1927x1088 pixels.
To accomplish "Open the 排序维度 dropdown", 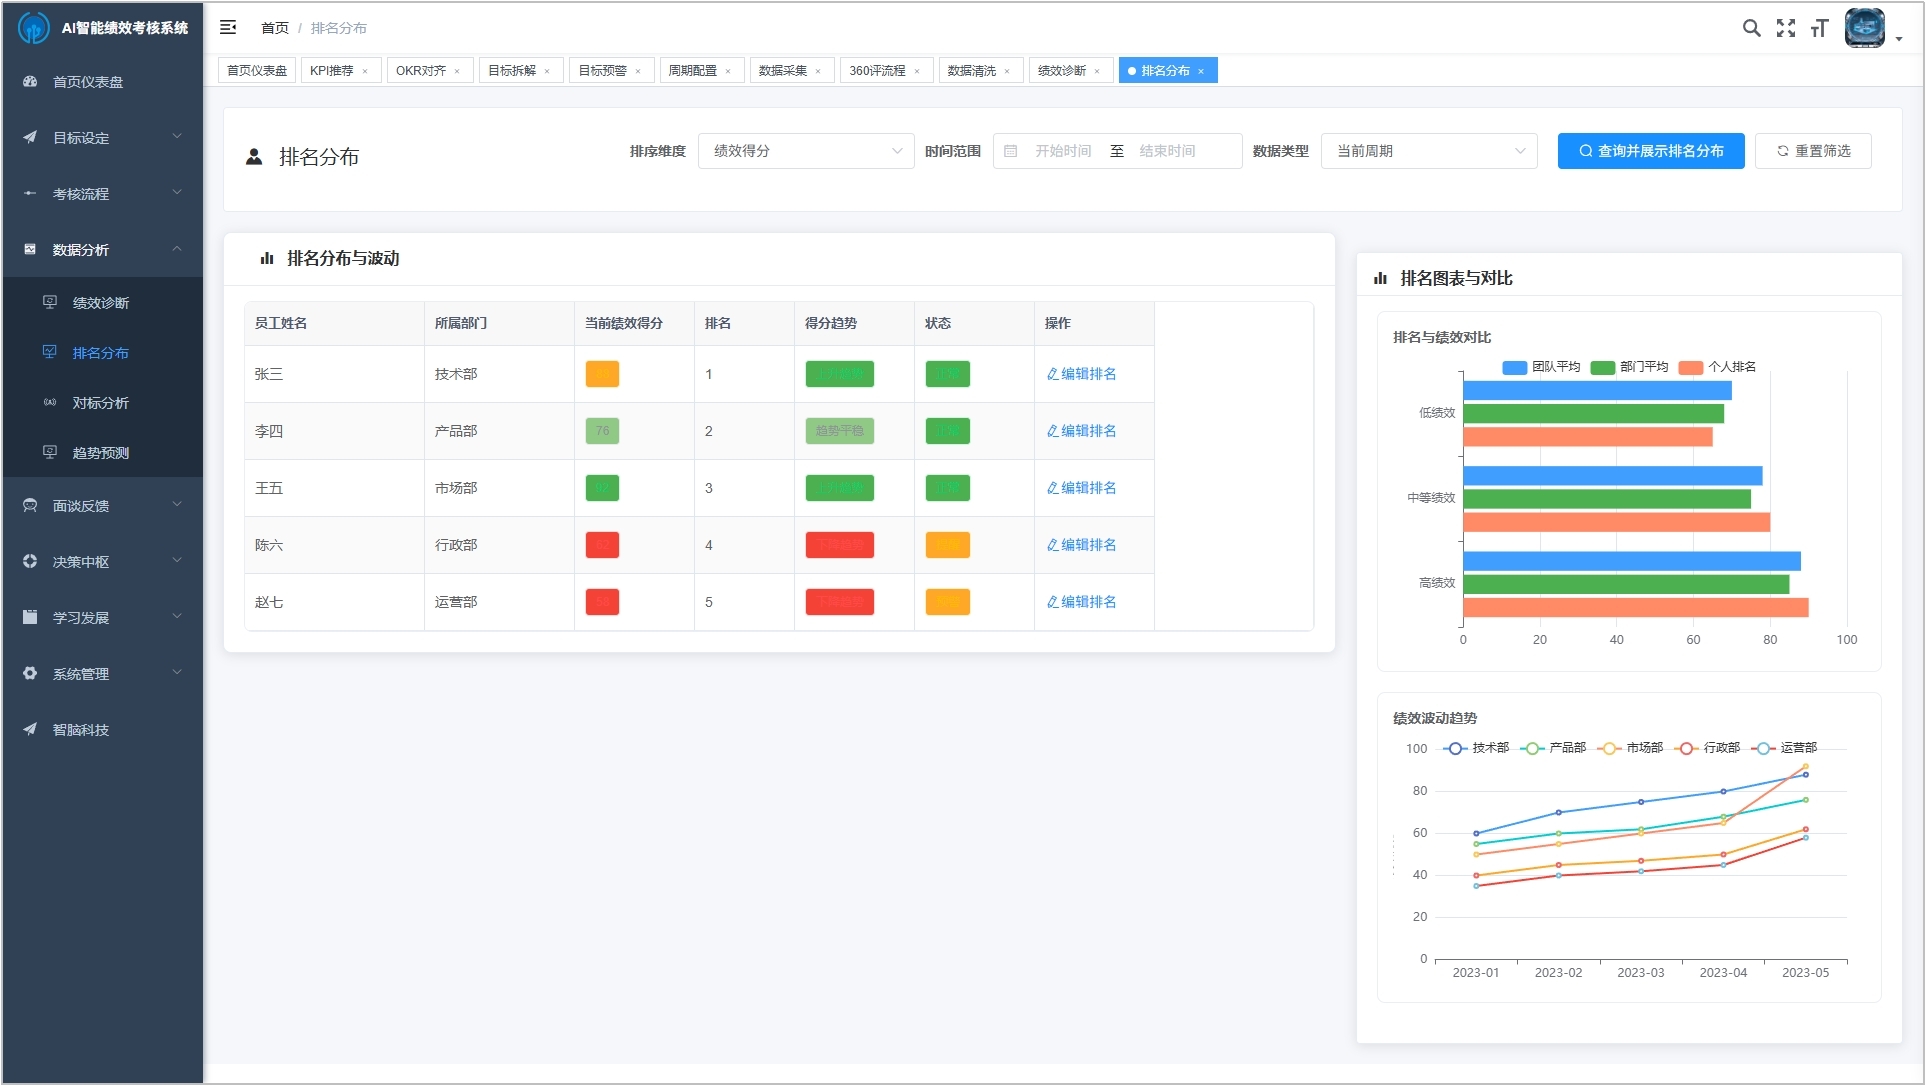I will click(x=805, y=151).
